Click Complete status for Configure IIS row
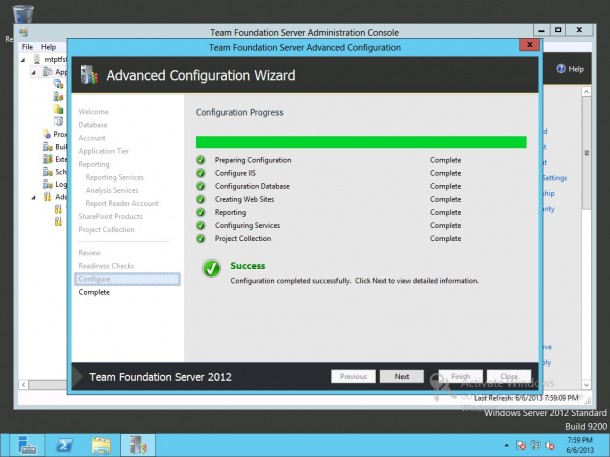Image resolution: width=610 pixels, height=457 pixels. 445,173
